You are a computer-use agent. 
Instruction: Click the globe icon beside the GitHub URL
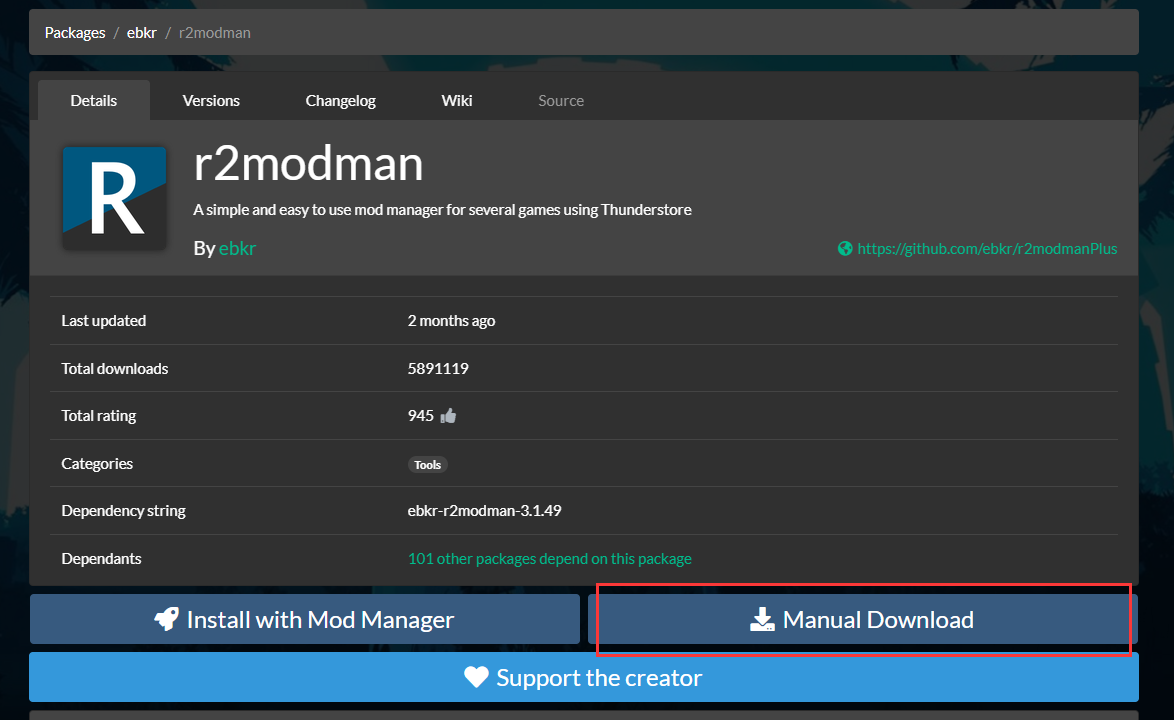tap(845, 249)
